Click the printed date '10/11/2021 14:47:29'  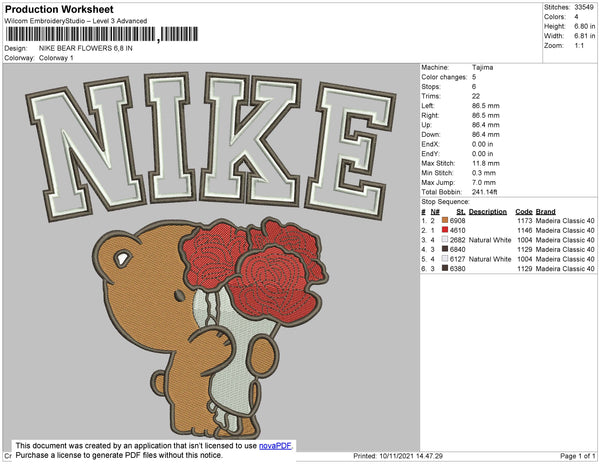411,456
